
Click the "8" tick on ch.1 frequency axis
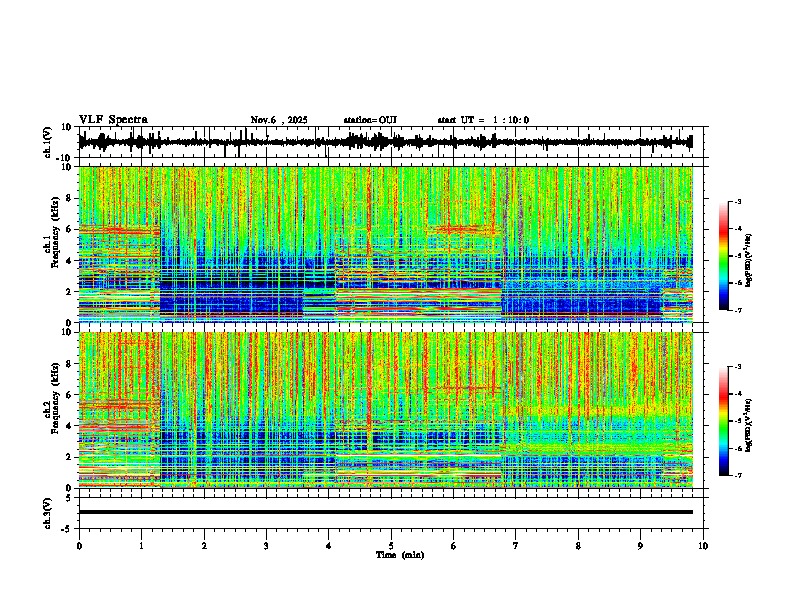(70, 198)
